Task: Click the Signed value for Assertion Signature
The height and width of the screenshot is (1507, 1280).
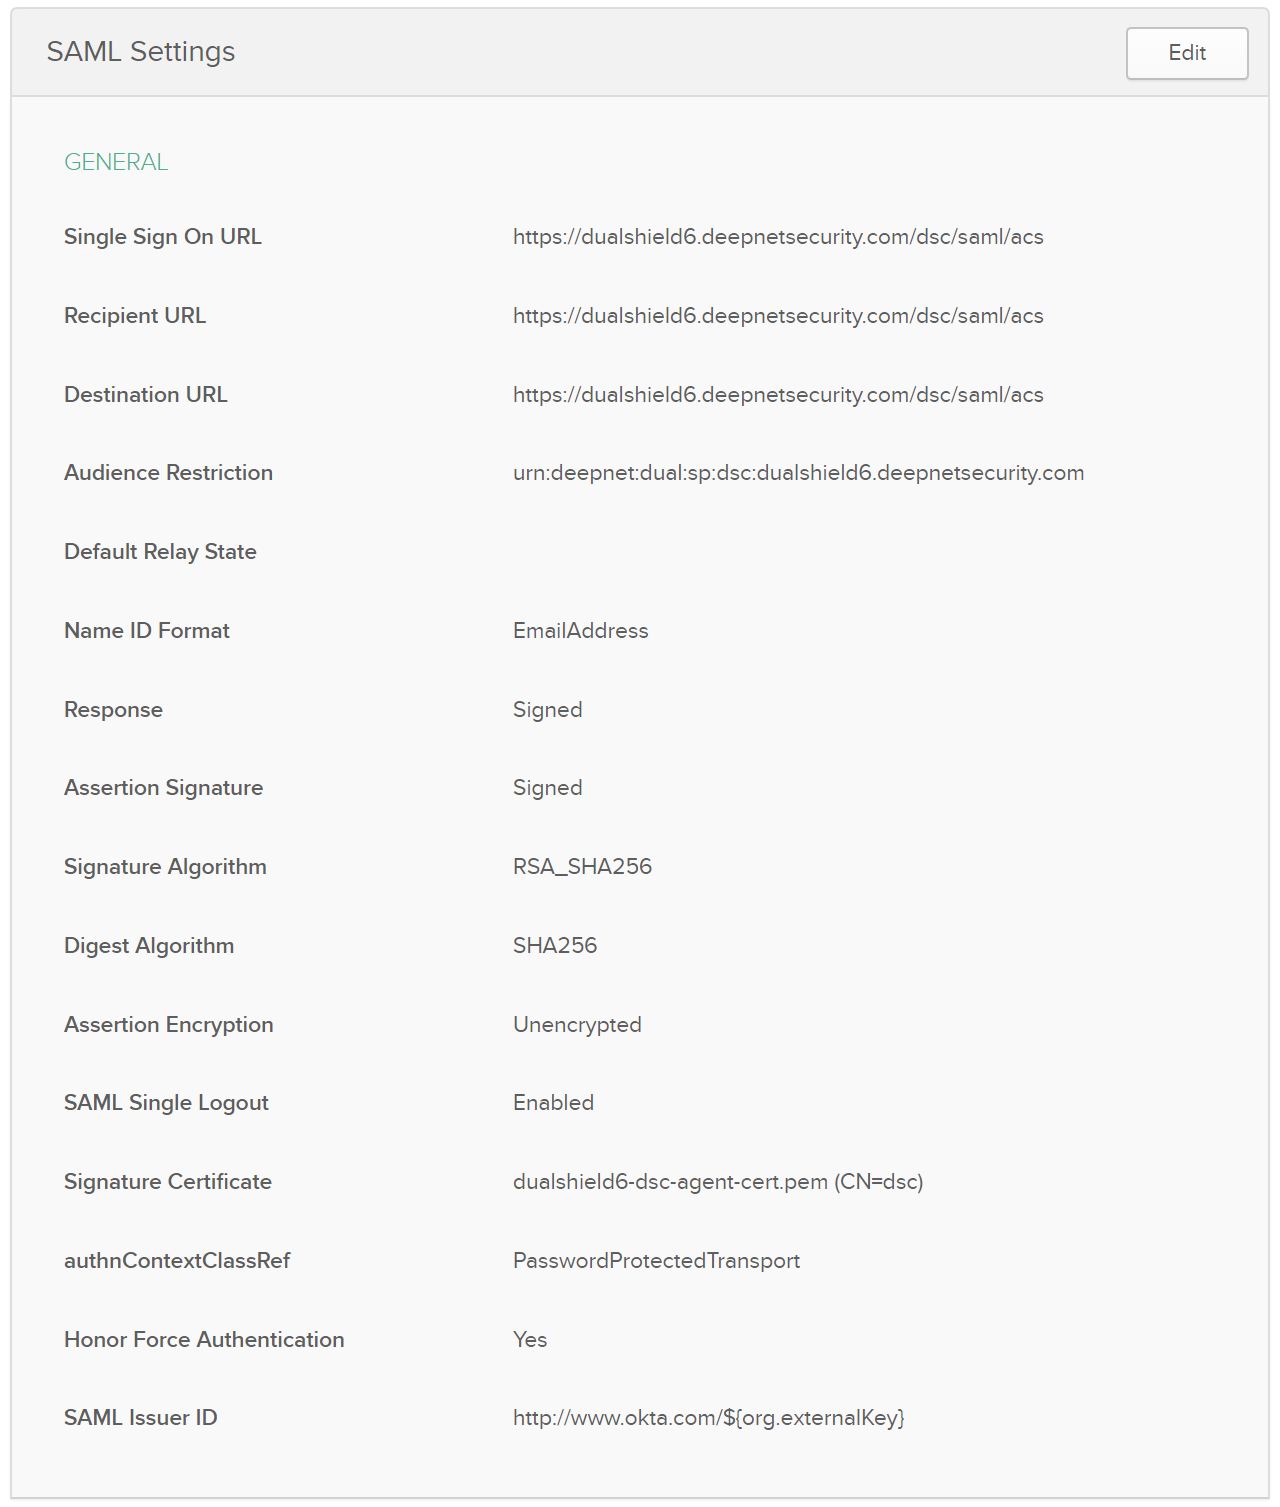Action: click(x=547, y=788)
